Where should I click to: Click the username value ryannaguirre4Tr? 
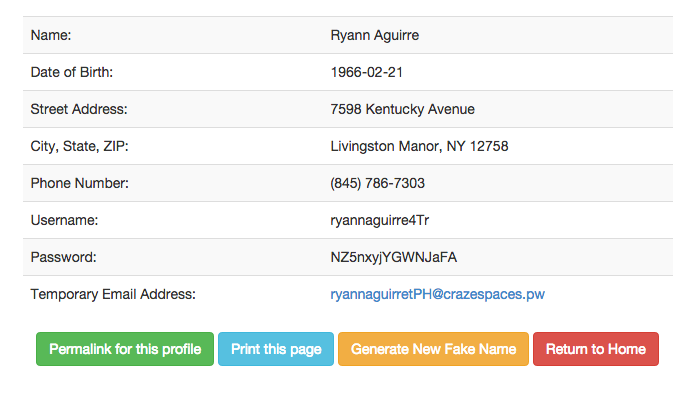380,221
